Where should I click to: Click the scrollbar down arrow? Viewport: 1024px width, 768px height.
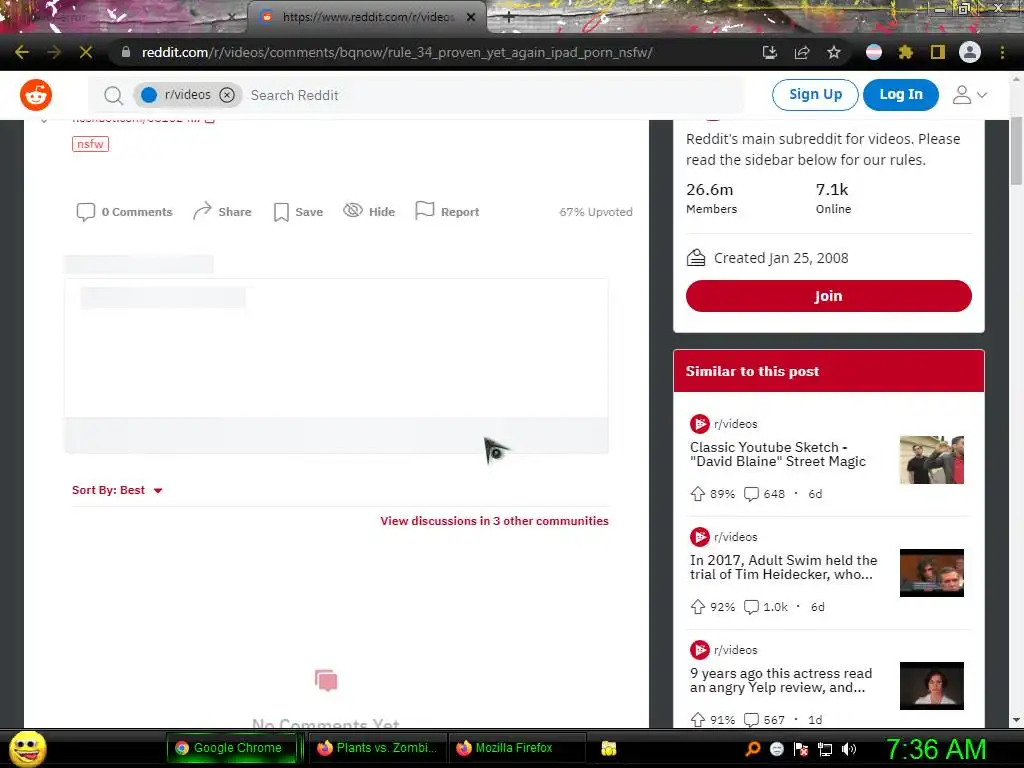1016,720
